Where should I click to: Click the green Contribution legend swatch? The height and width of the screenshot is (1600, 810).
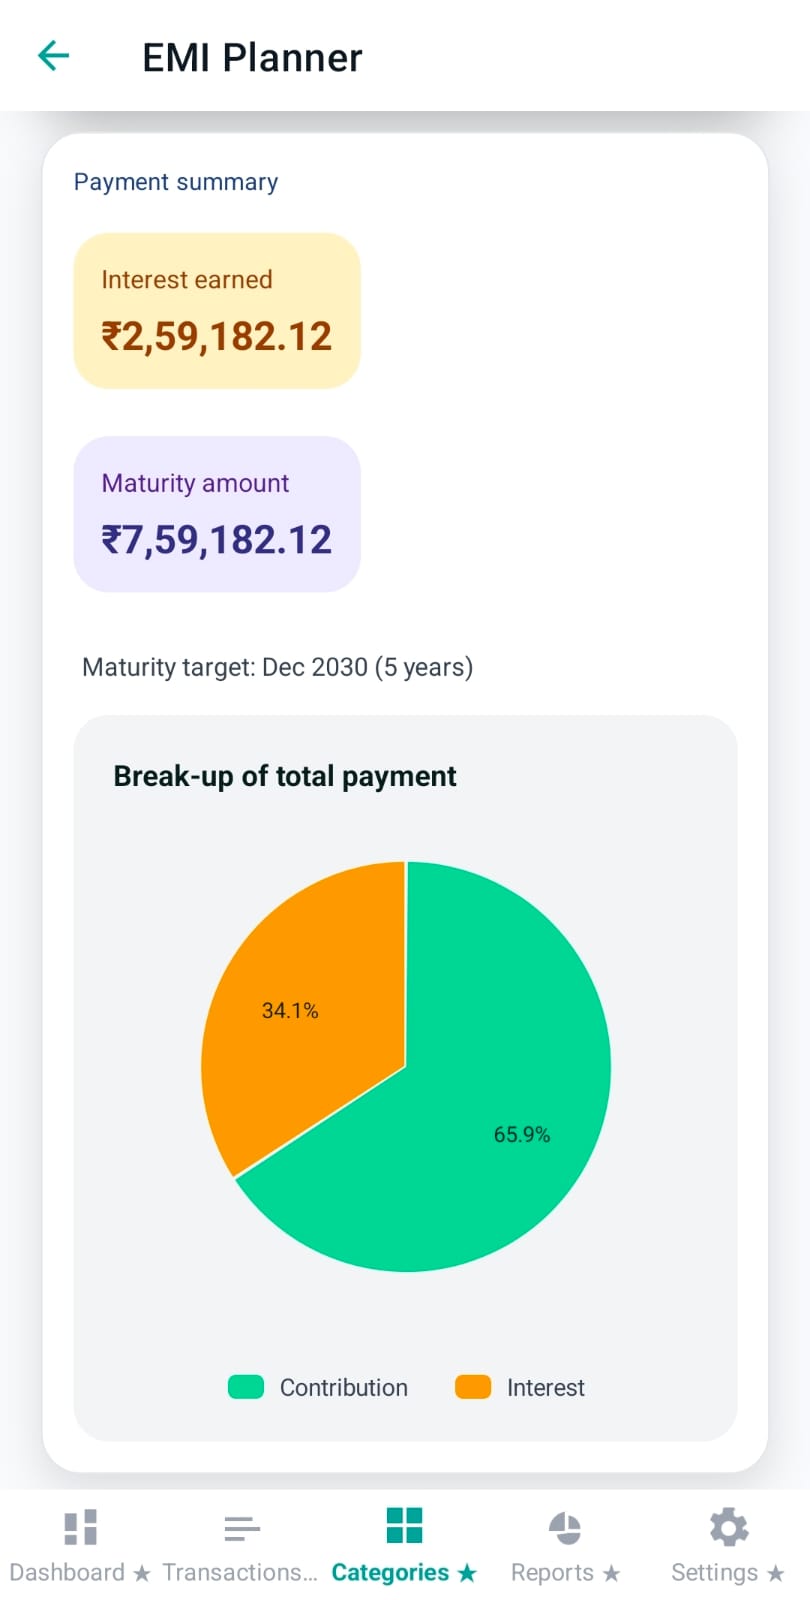pyautogui.click(x=245, y=1387)
